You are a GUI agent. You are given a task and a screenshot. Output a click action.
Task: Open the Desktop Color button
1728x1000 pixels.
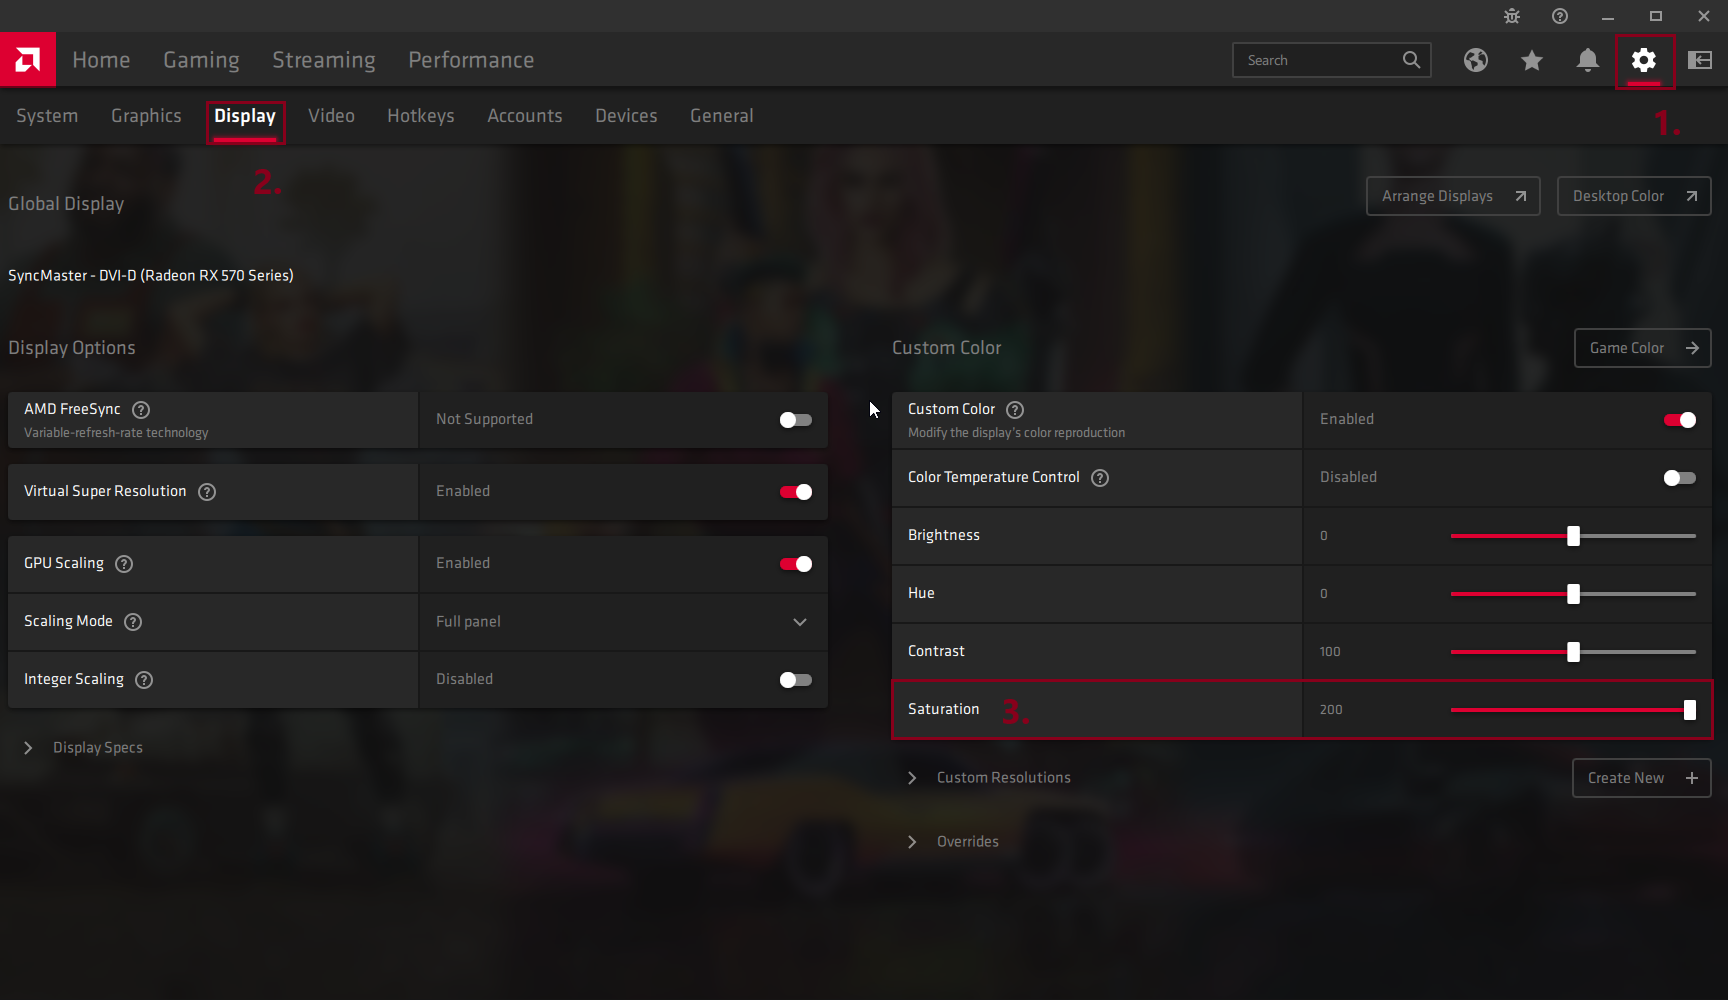[x=1634, y=196]
